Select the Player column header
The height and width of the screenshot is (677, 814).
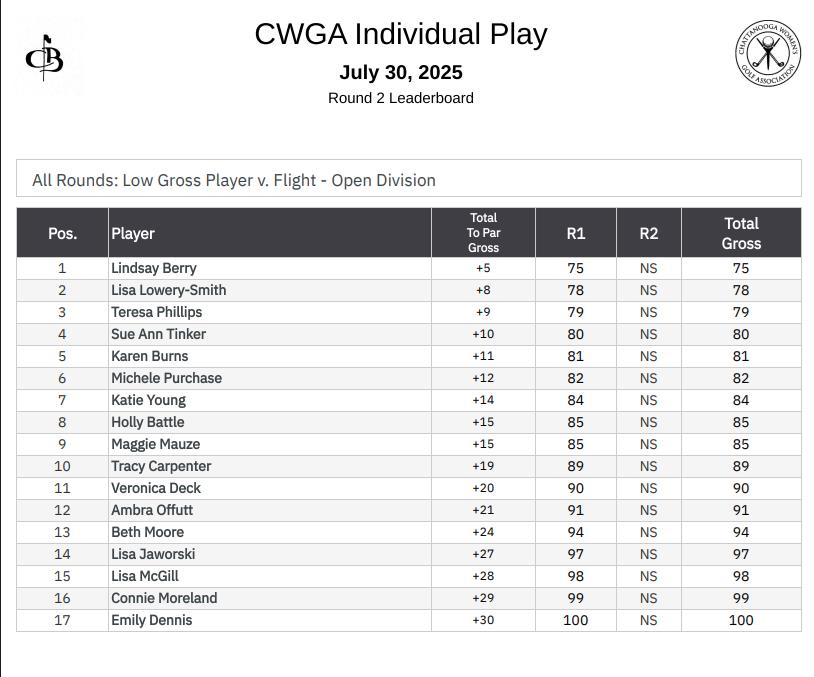tap(270, 233)
